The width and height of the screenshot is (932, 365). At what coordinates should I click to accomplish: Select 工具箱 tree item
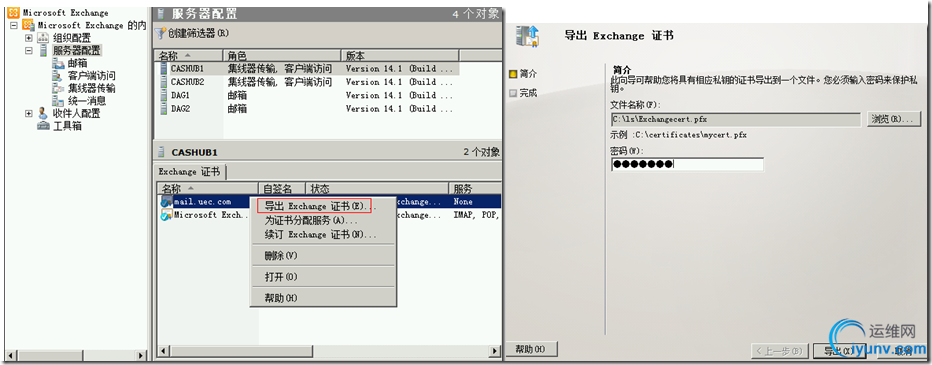tap(67, 125)
